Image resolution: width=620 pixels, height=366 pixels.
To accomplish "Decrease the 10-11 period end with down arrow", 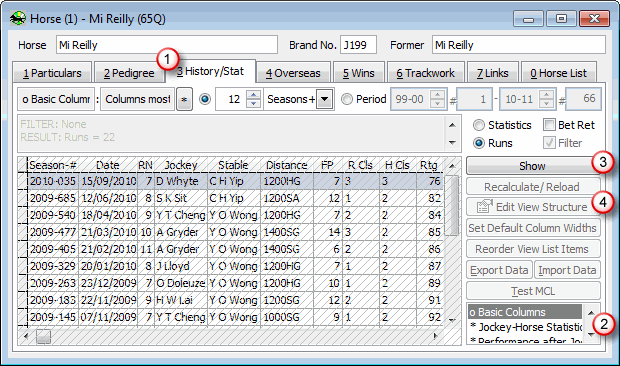I will coord(546,104).
